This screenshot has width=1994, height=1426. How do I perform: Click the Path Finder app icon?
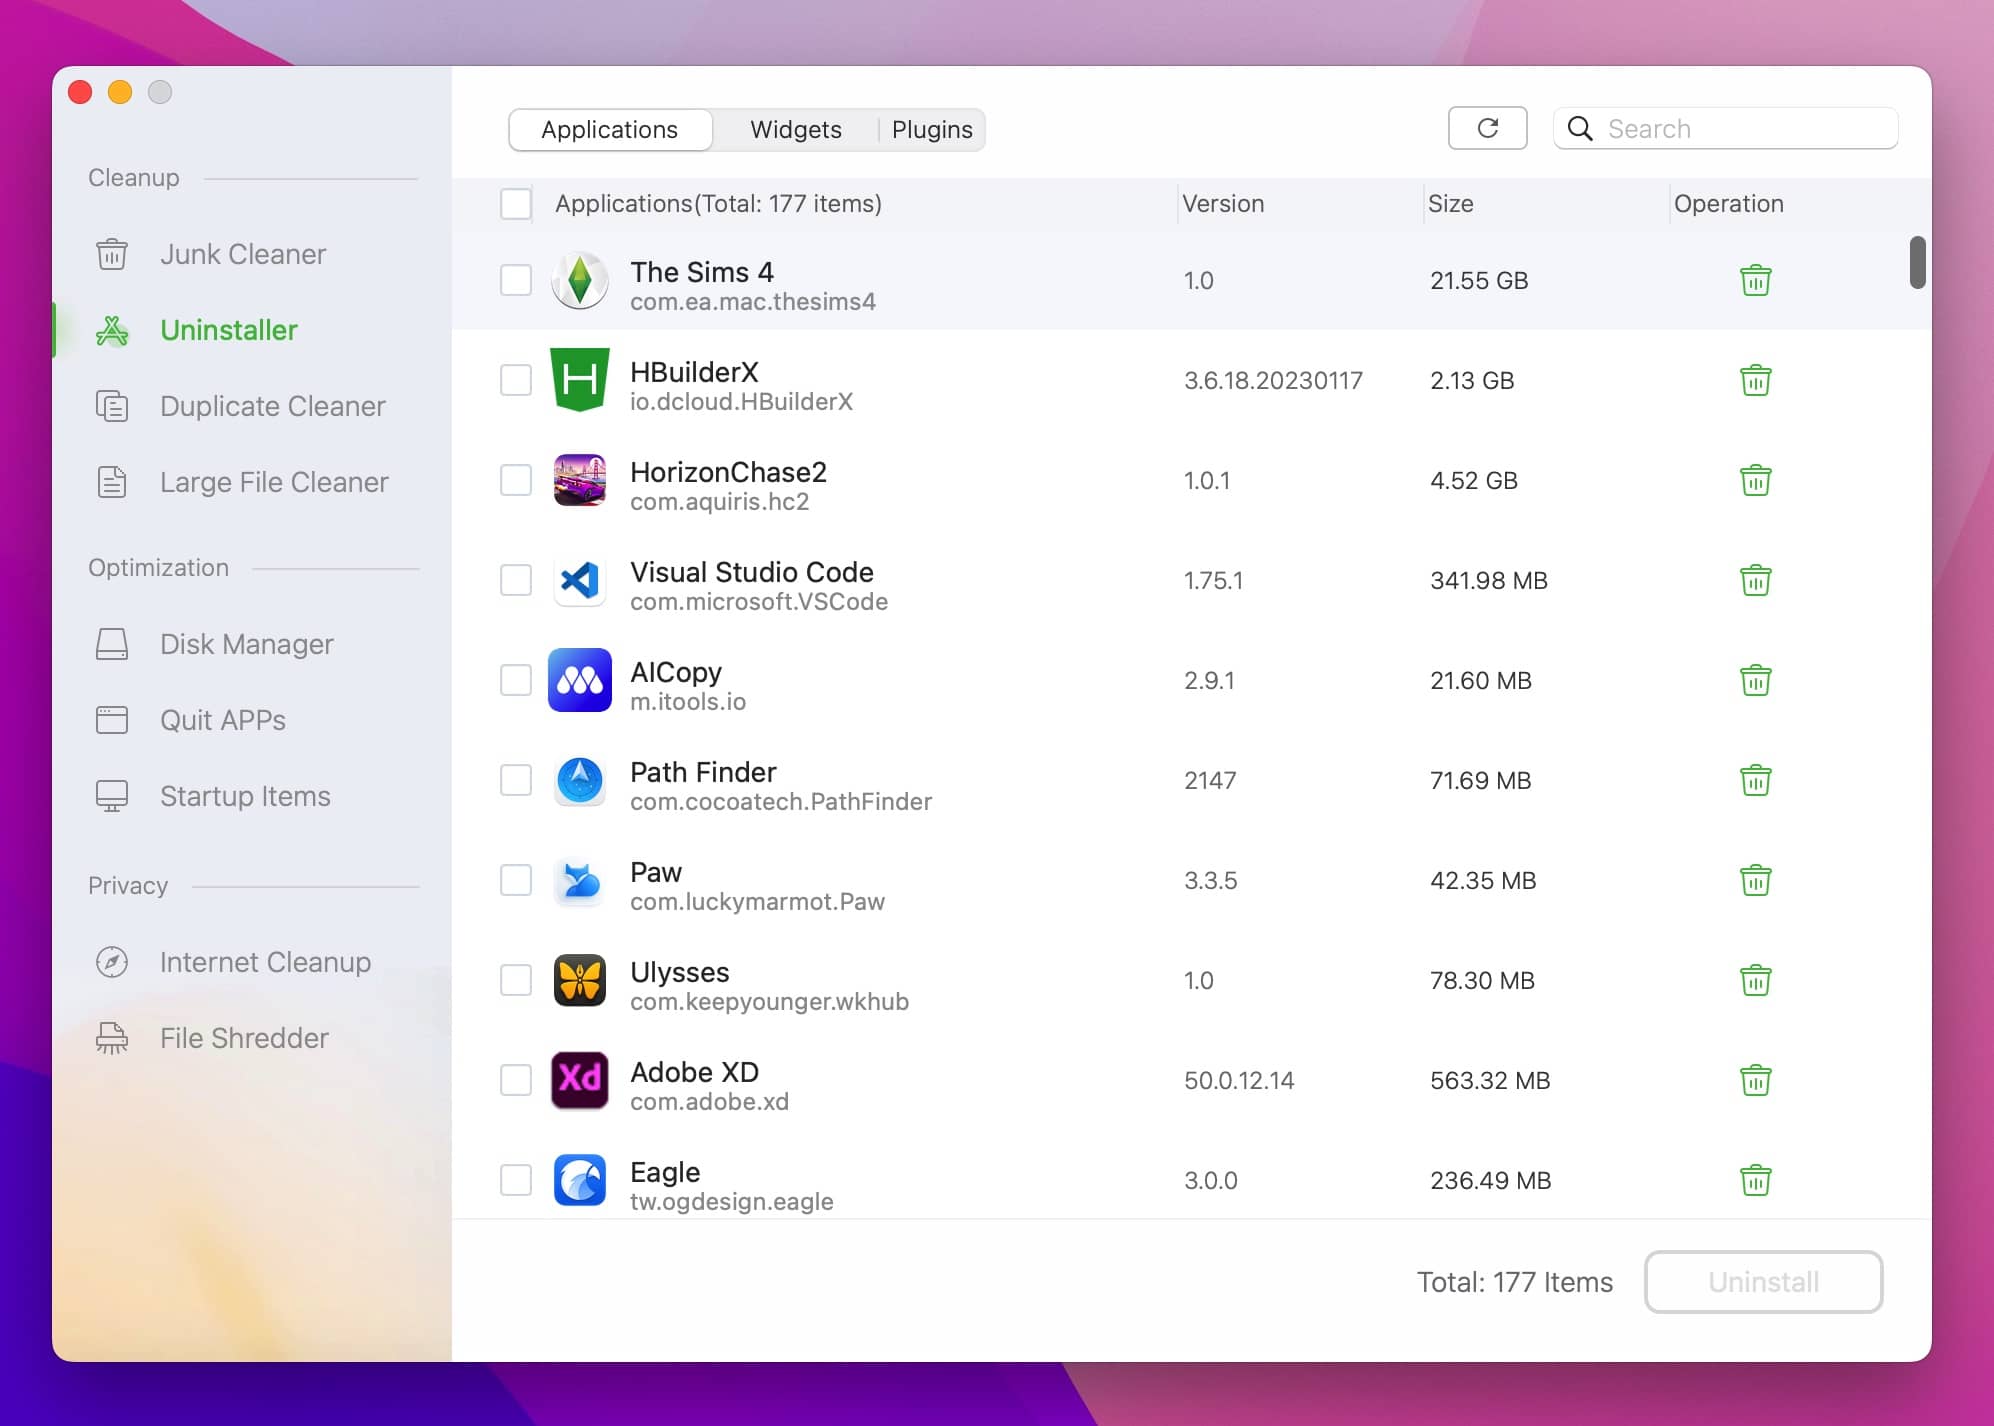pyautogui.click(x=580, y=780)
